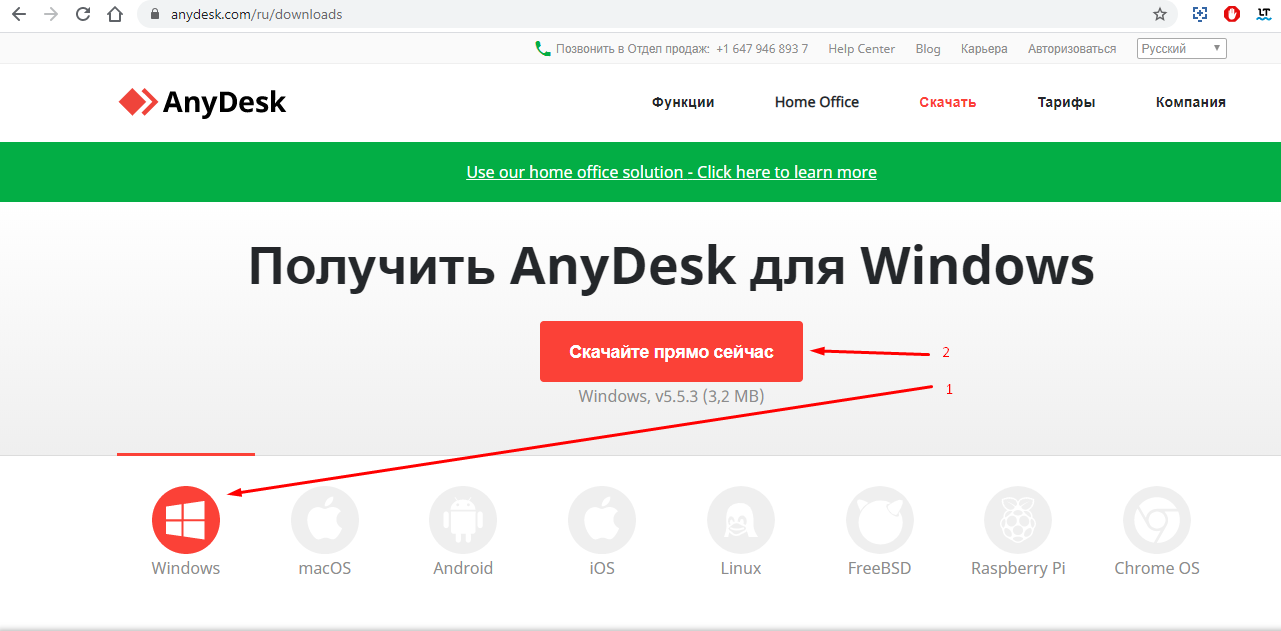Click the Linux label text

741,568
